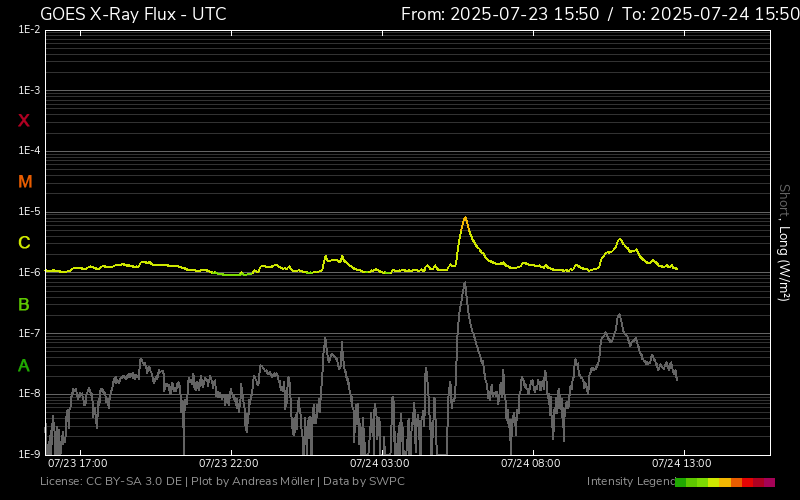Click the '07/24 03:00' time axis label

click(380, 463)
